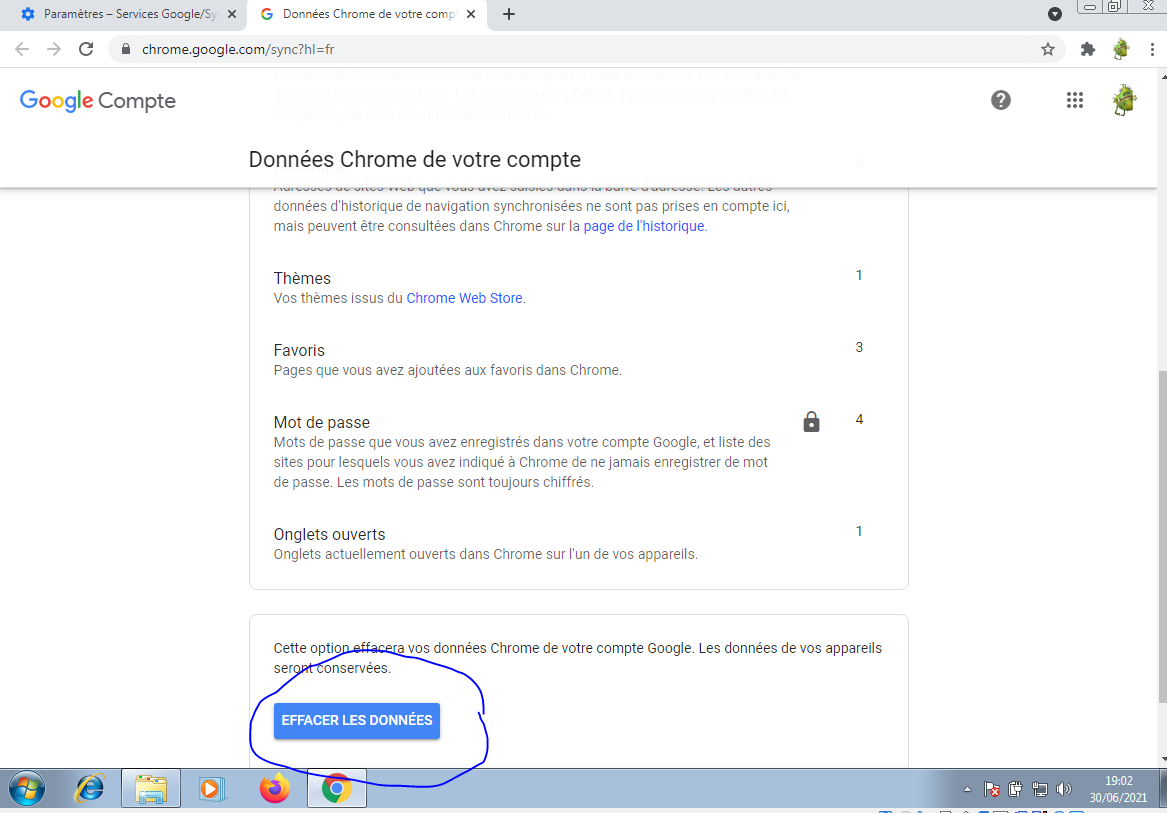Viewport: 1167px width, 813px height.
Task: Click the lock icon beside Mot de passe
Action: (811, 422)
